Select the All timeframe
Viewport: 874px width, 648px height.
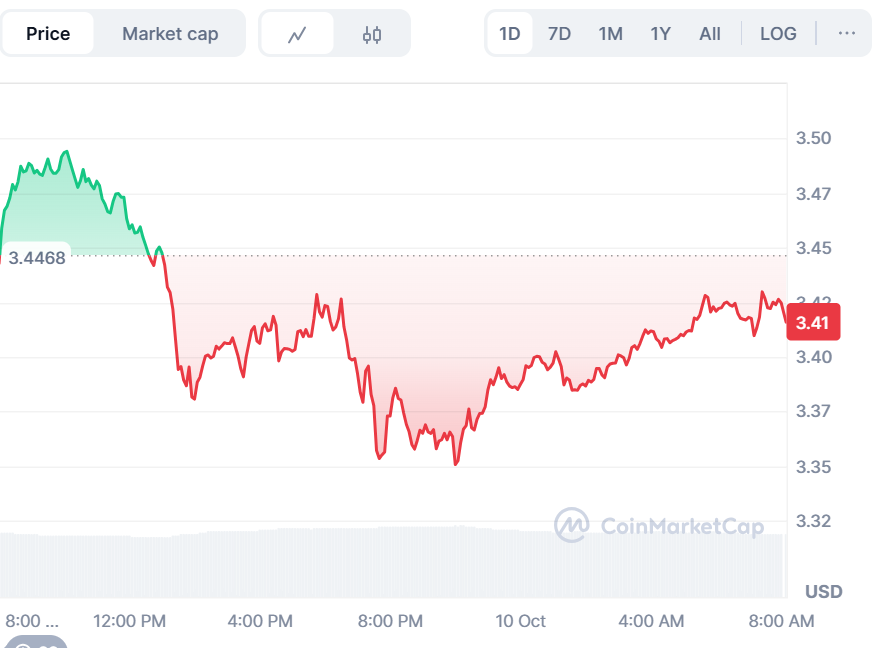click(x=710, y=33)
